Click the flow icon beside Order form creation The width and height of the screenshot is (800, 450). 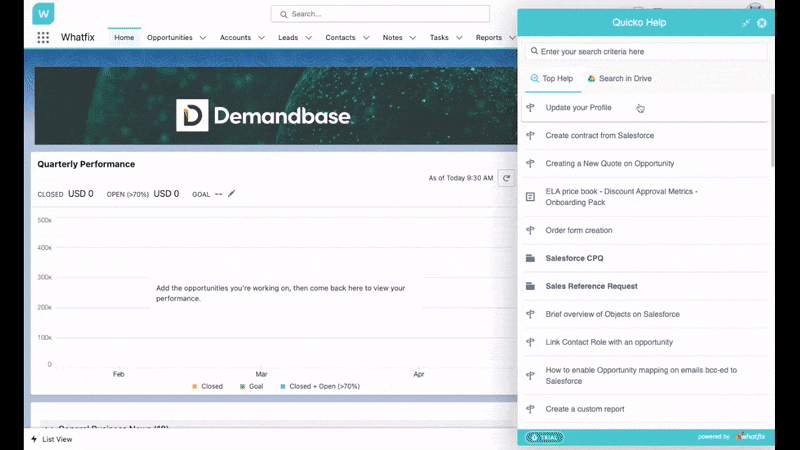[x=531, y=231]
